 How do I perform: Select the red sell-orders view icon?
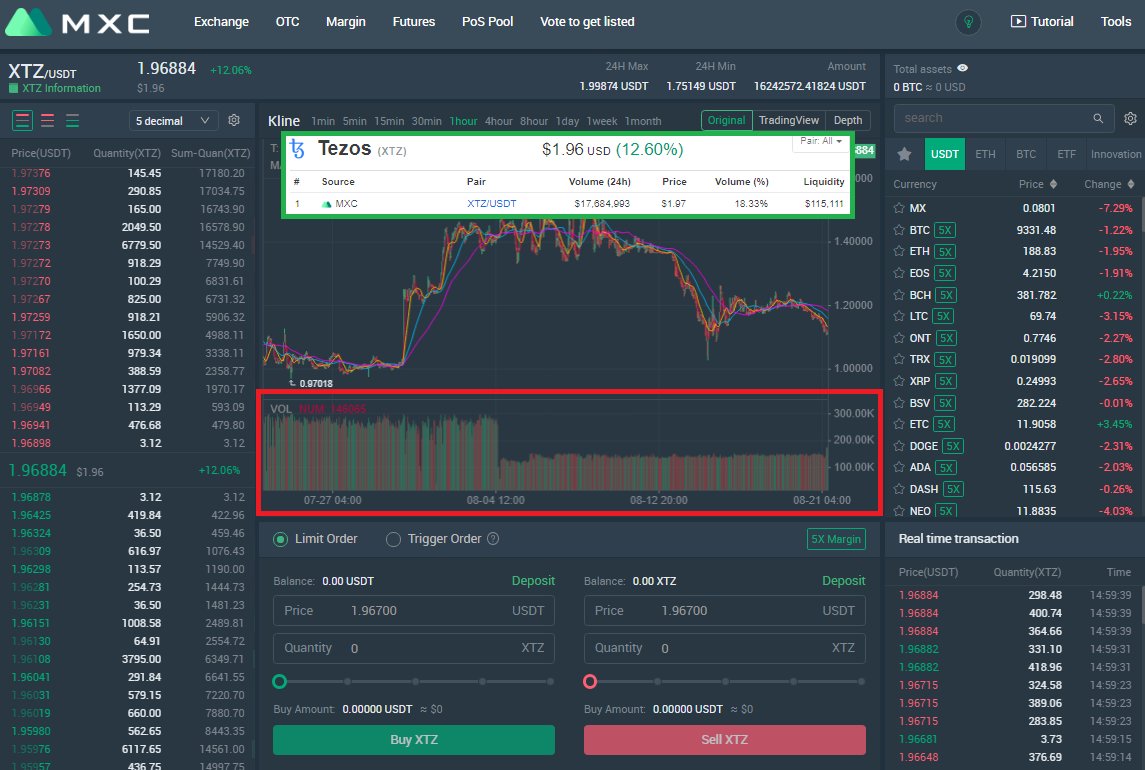[47, 121]
